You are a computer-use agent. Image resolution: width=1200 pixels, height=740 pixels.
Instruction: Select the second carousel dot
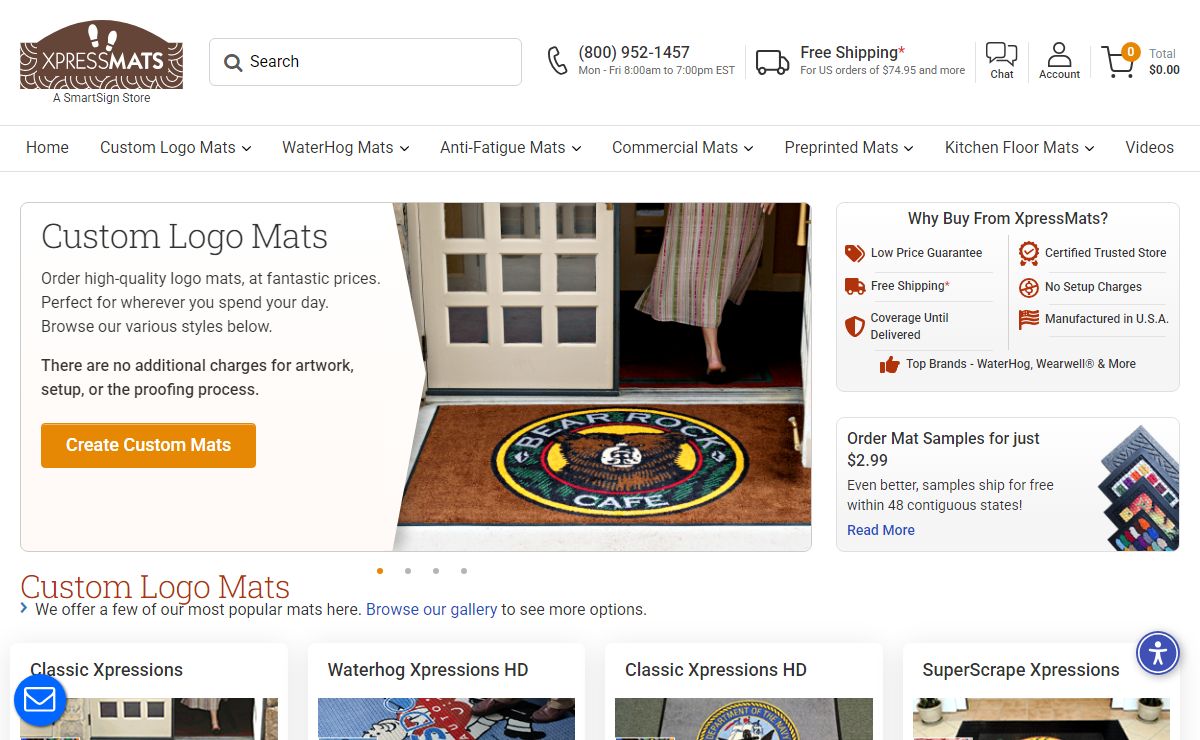(408, 571)
